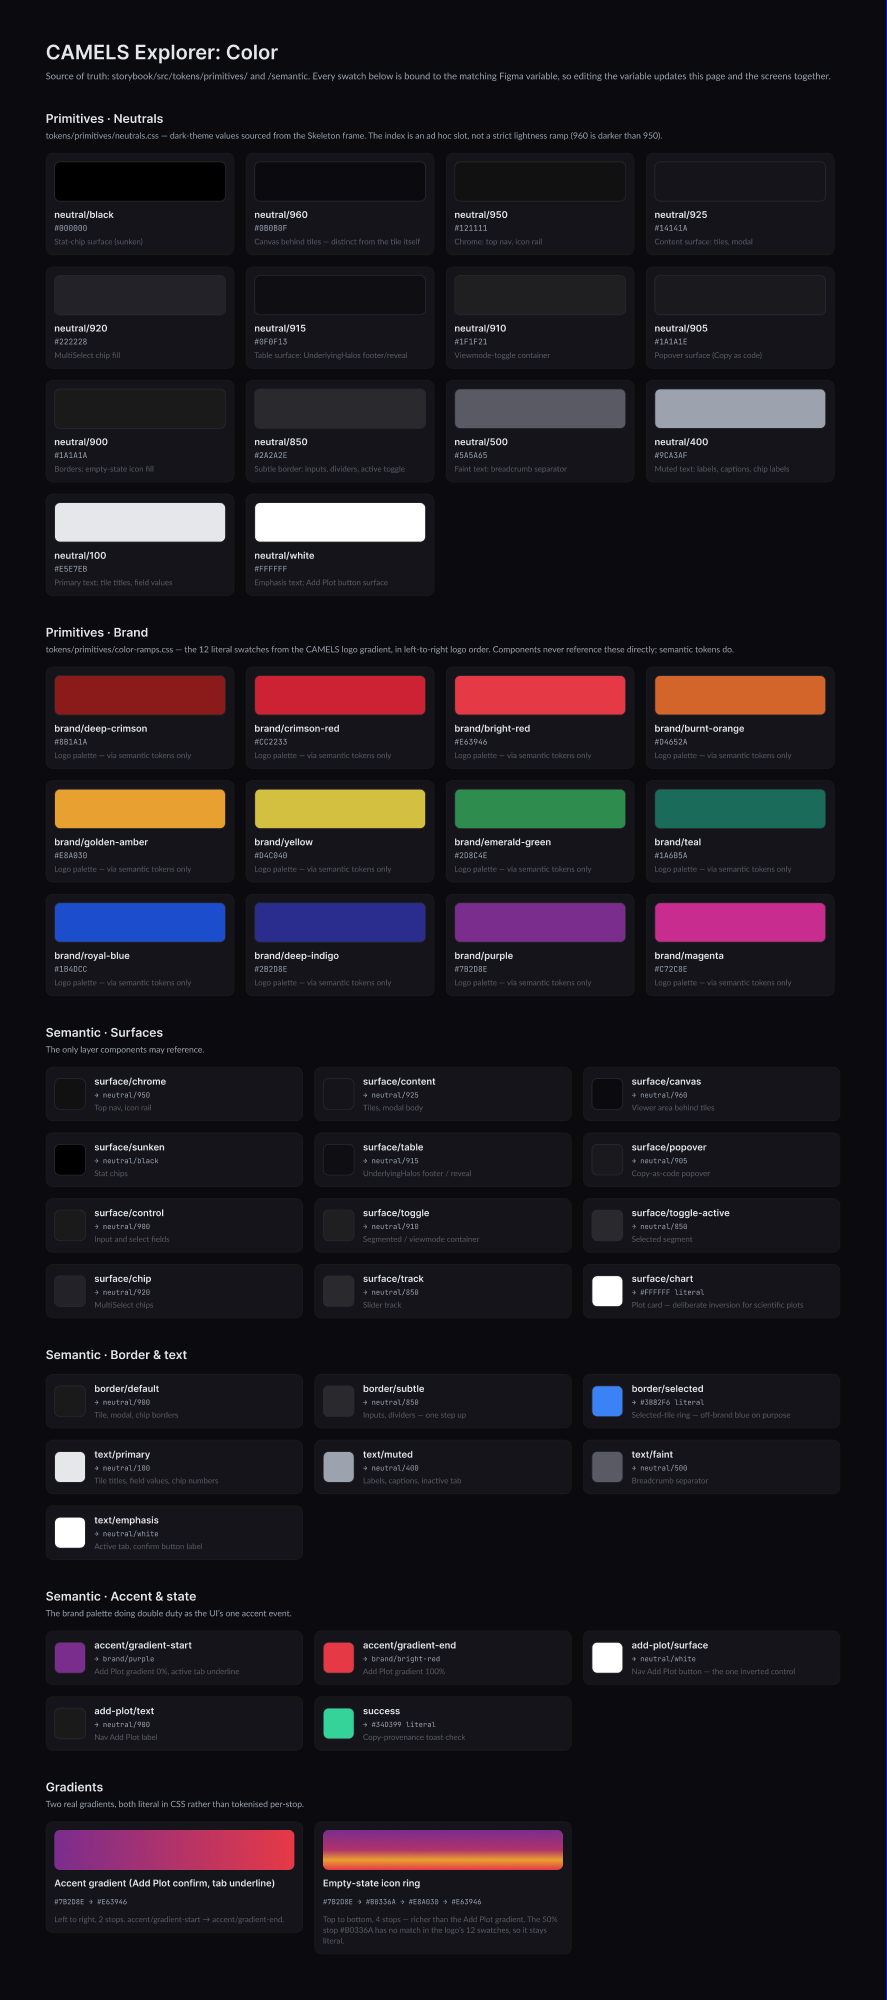Screen dimensions: 887x2000
Task: Click the brand/magenta swatch
Action: [x=740, y=922]
